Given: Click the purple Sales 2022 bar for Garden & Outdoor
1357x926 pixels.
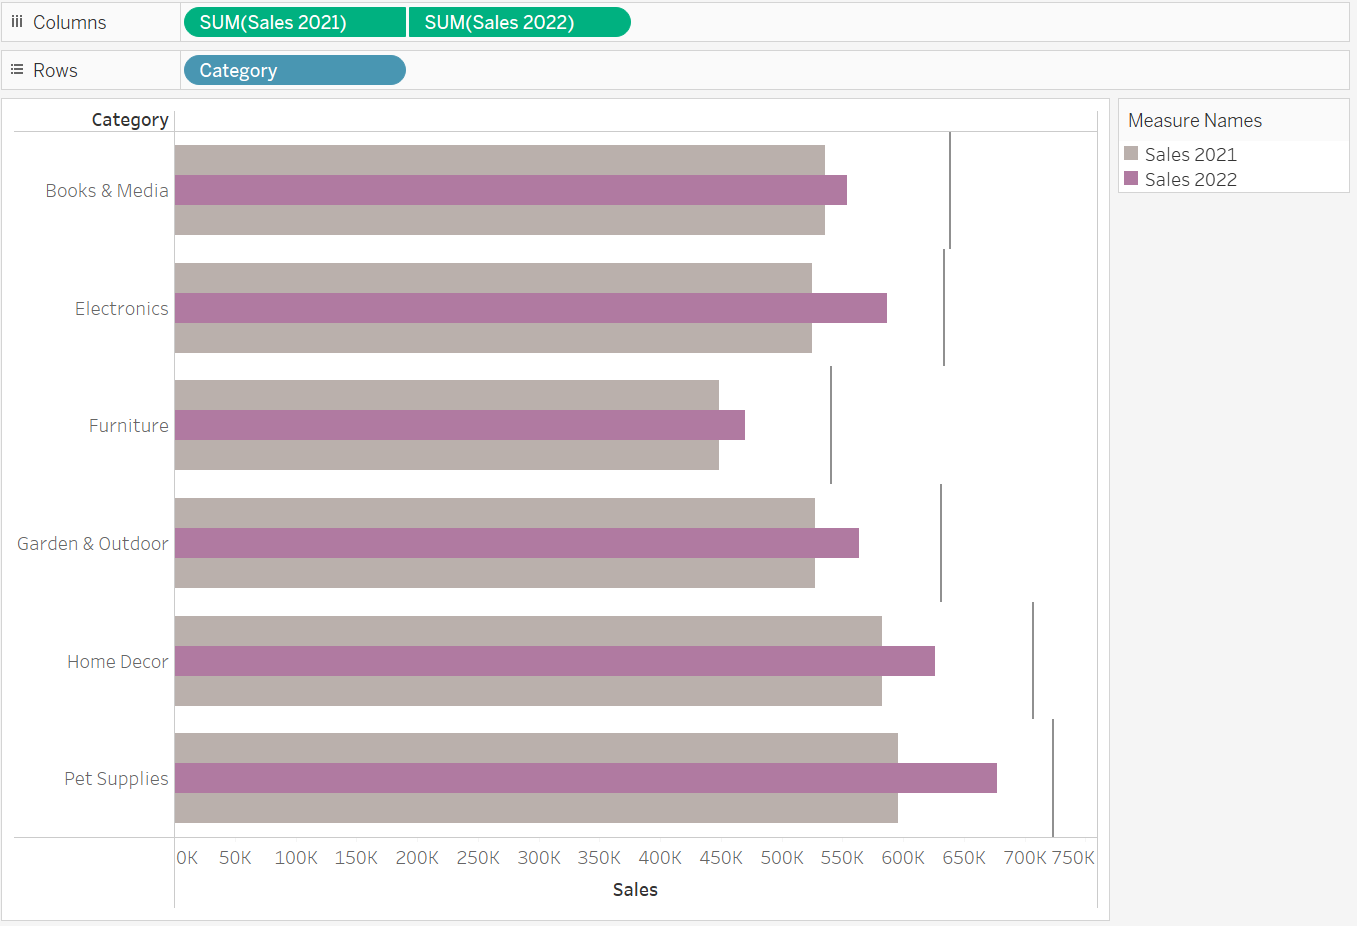Looking at the screenshot, I should (x=517, y=543).
